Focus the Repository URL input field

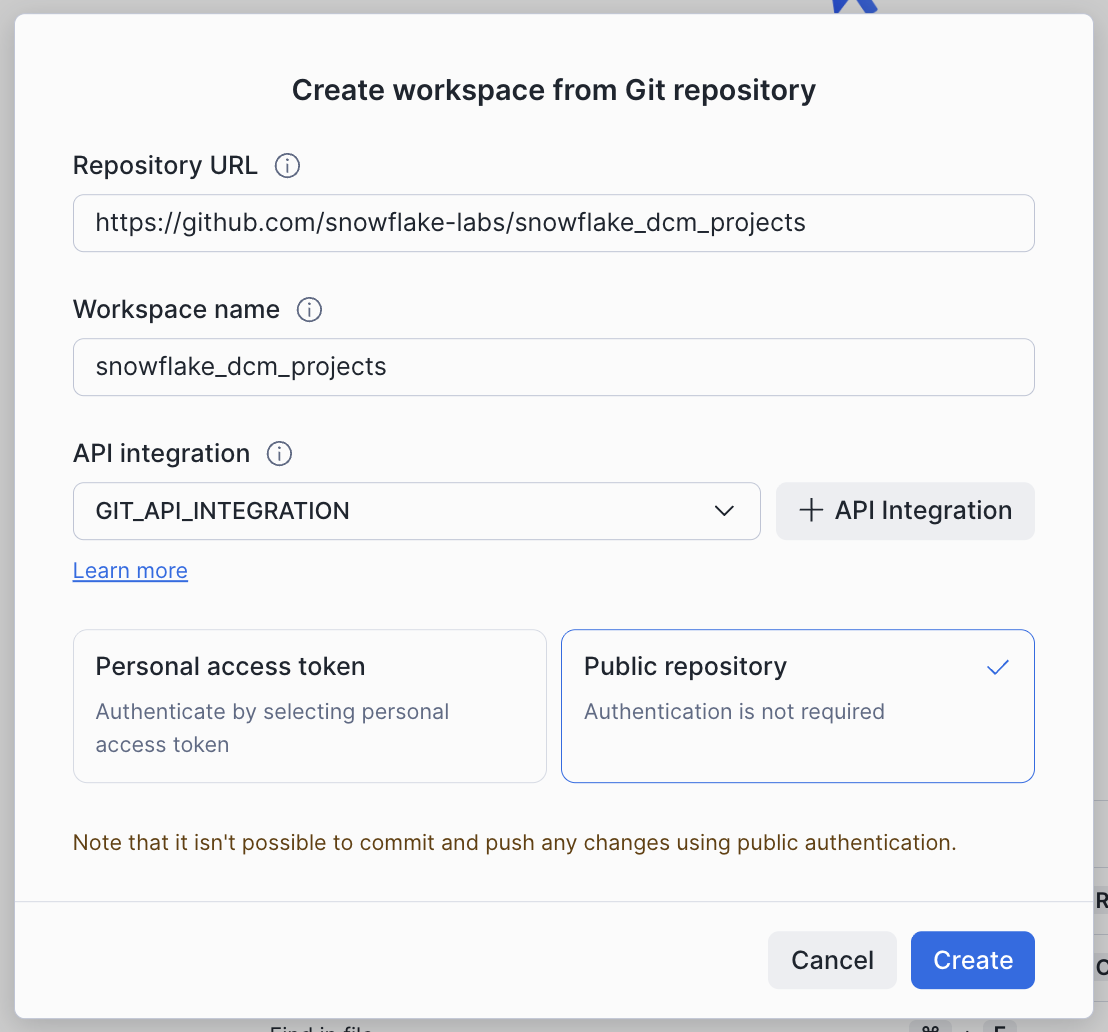click(553, 222)
